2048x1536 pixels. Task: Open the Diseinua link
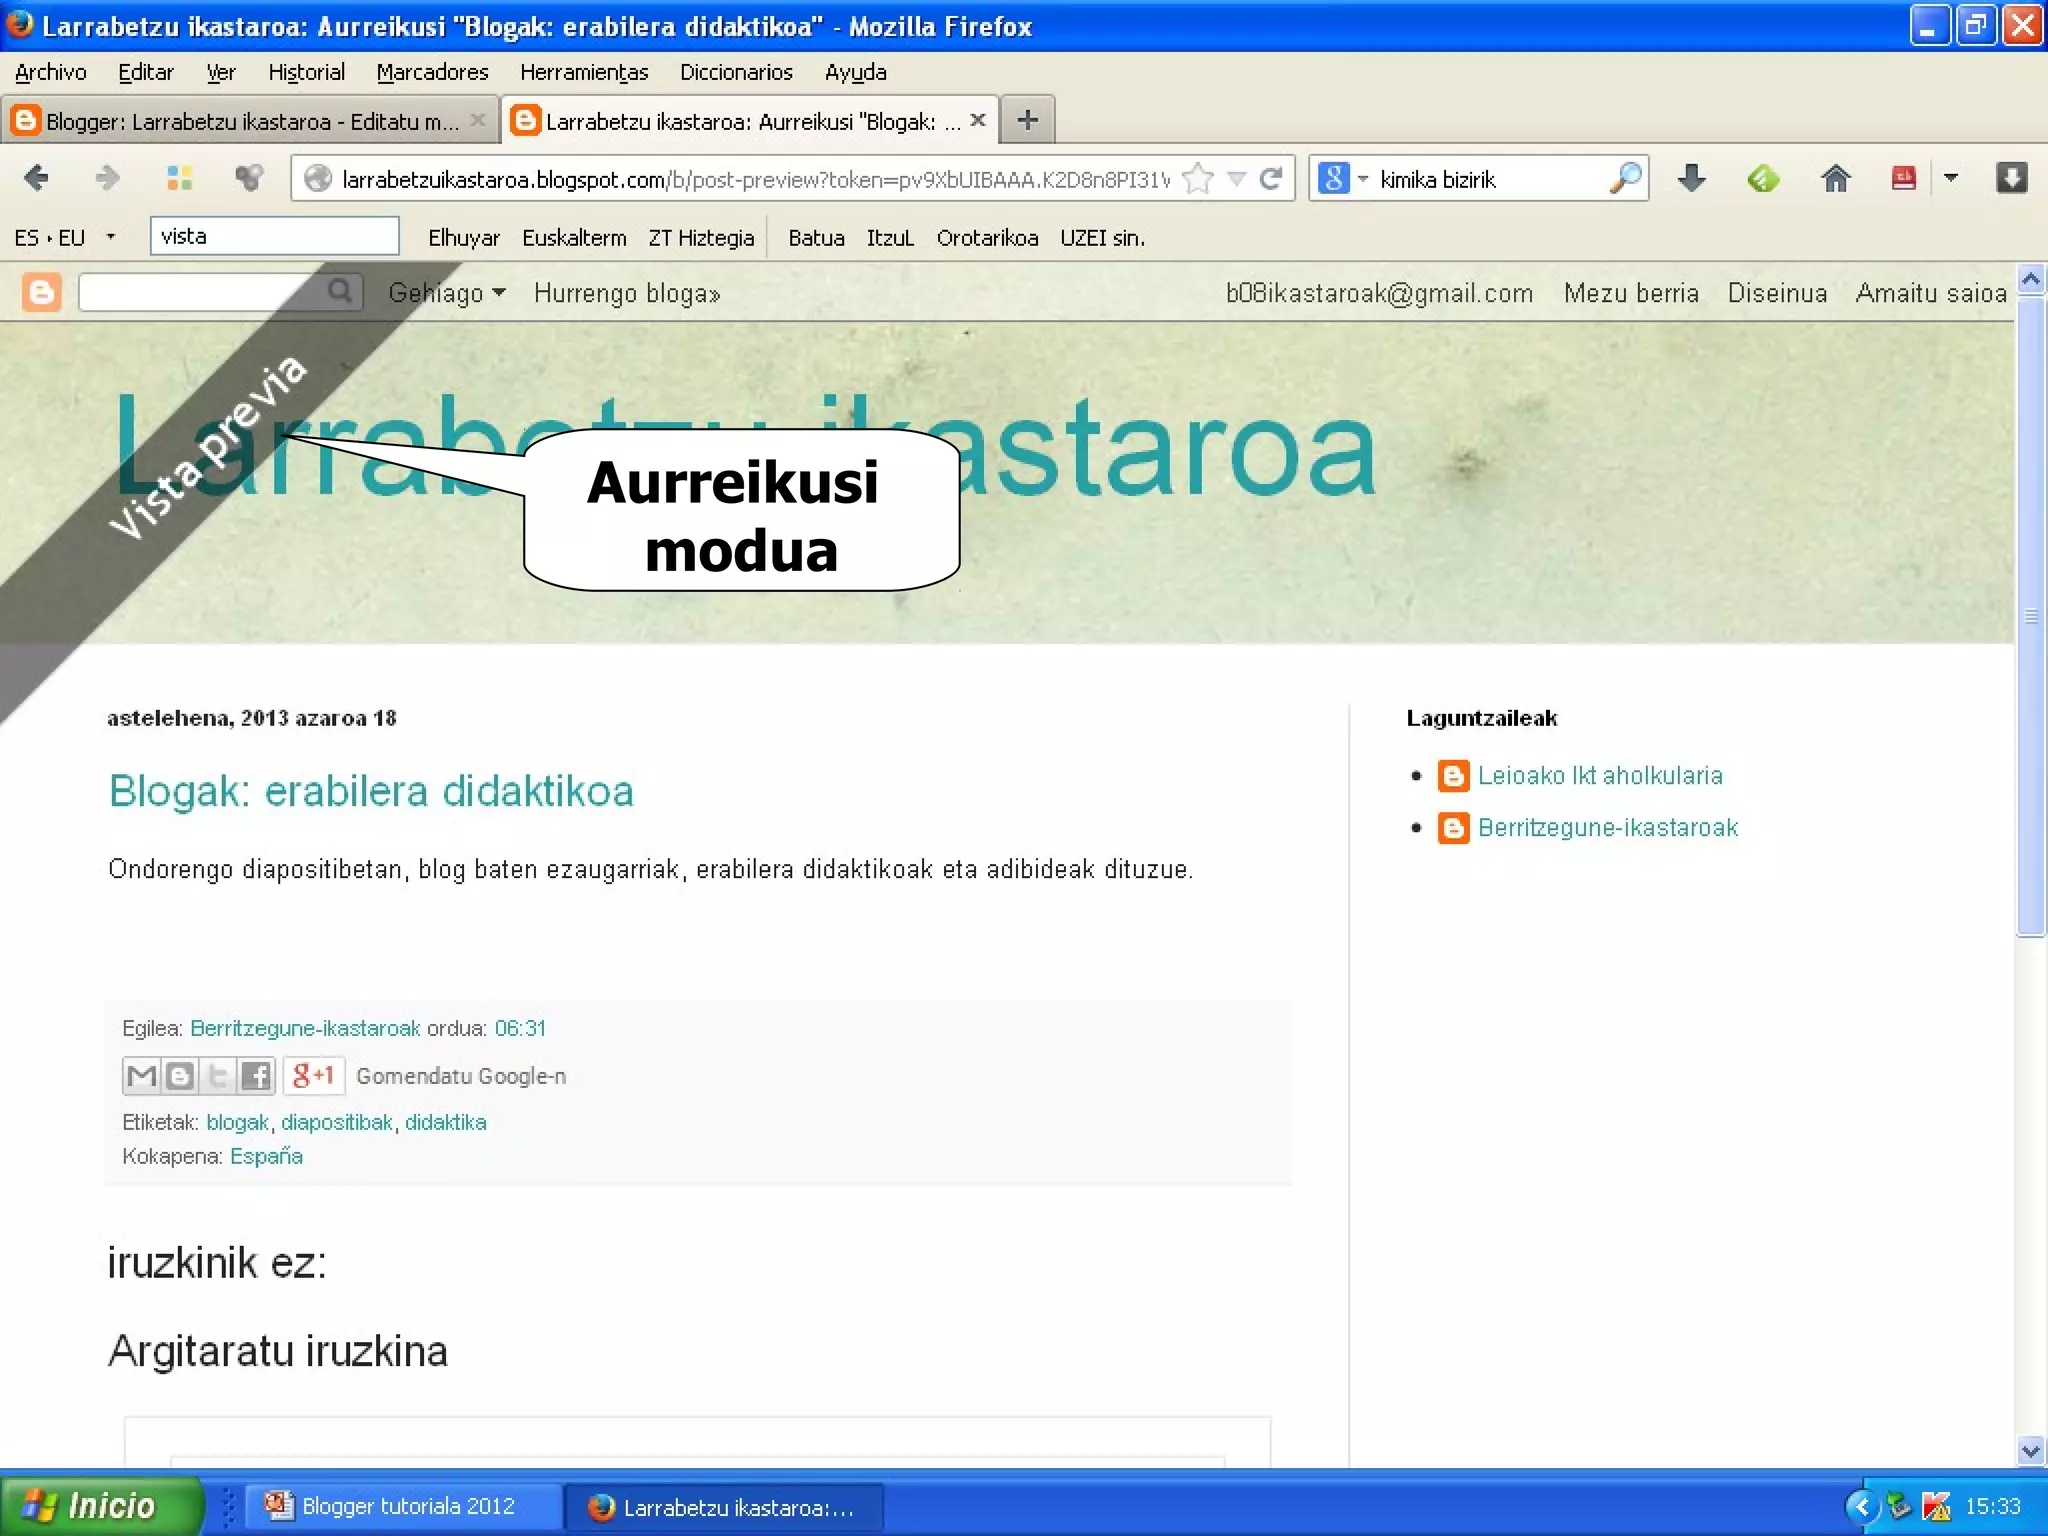tap(1777, 293)
